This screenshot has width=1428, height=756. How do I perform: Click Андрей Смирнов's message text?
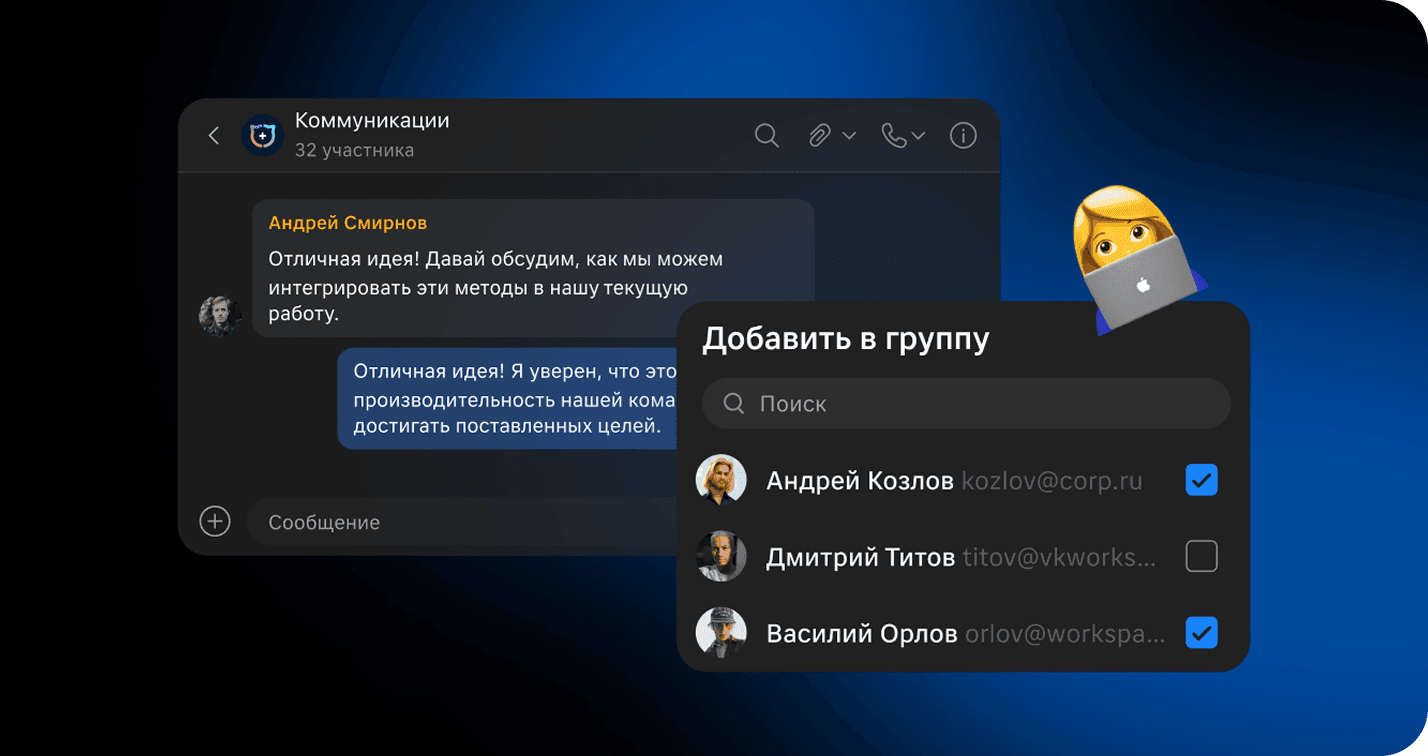pyautogui.click(x=495, y=287)
